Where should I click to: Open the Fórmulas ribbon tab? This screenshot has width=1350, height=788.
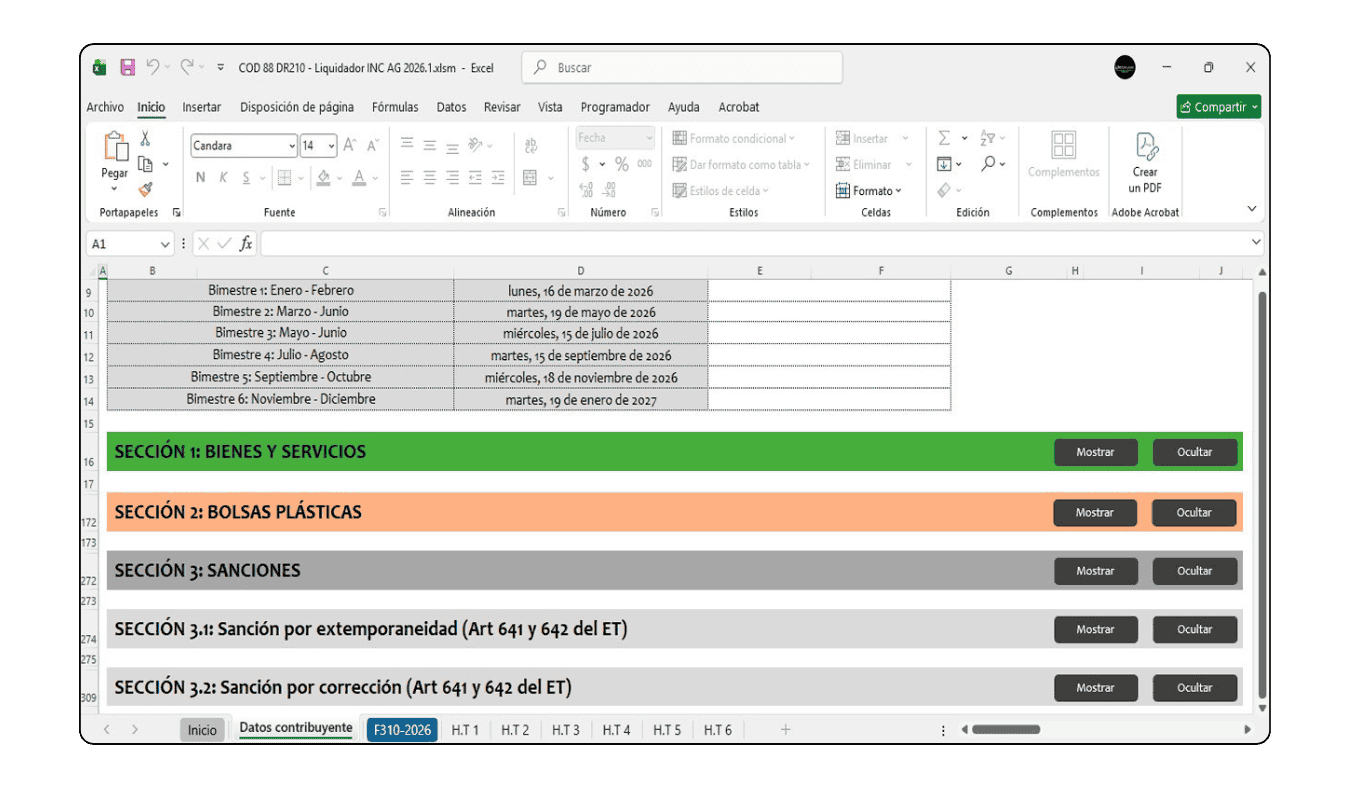tap(394, 107)
